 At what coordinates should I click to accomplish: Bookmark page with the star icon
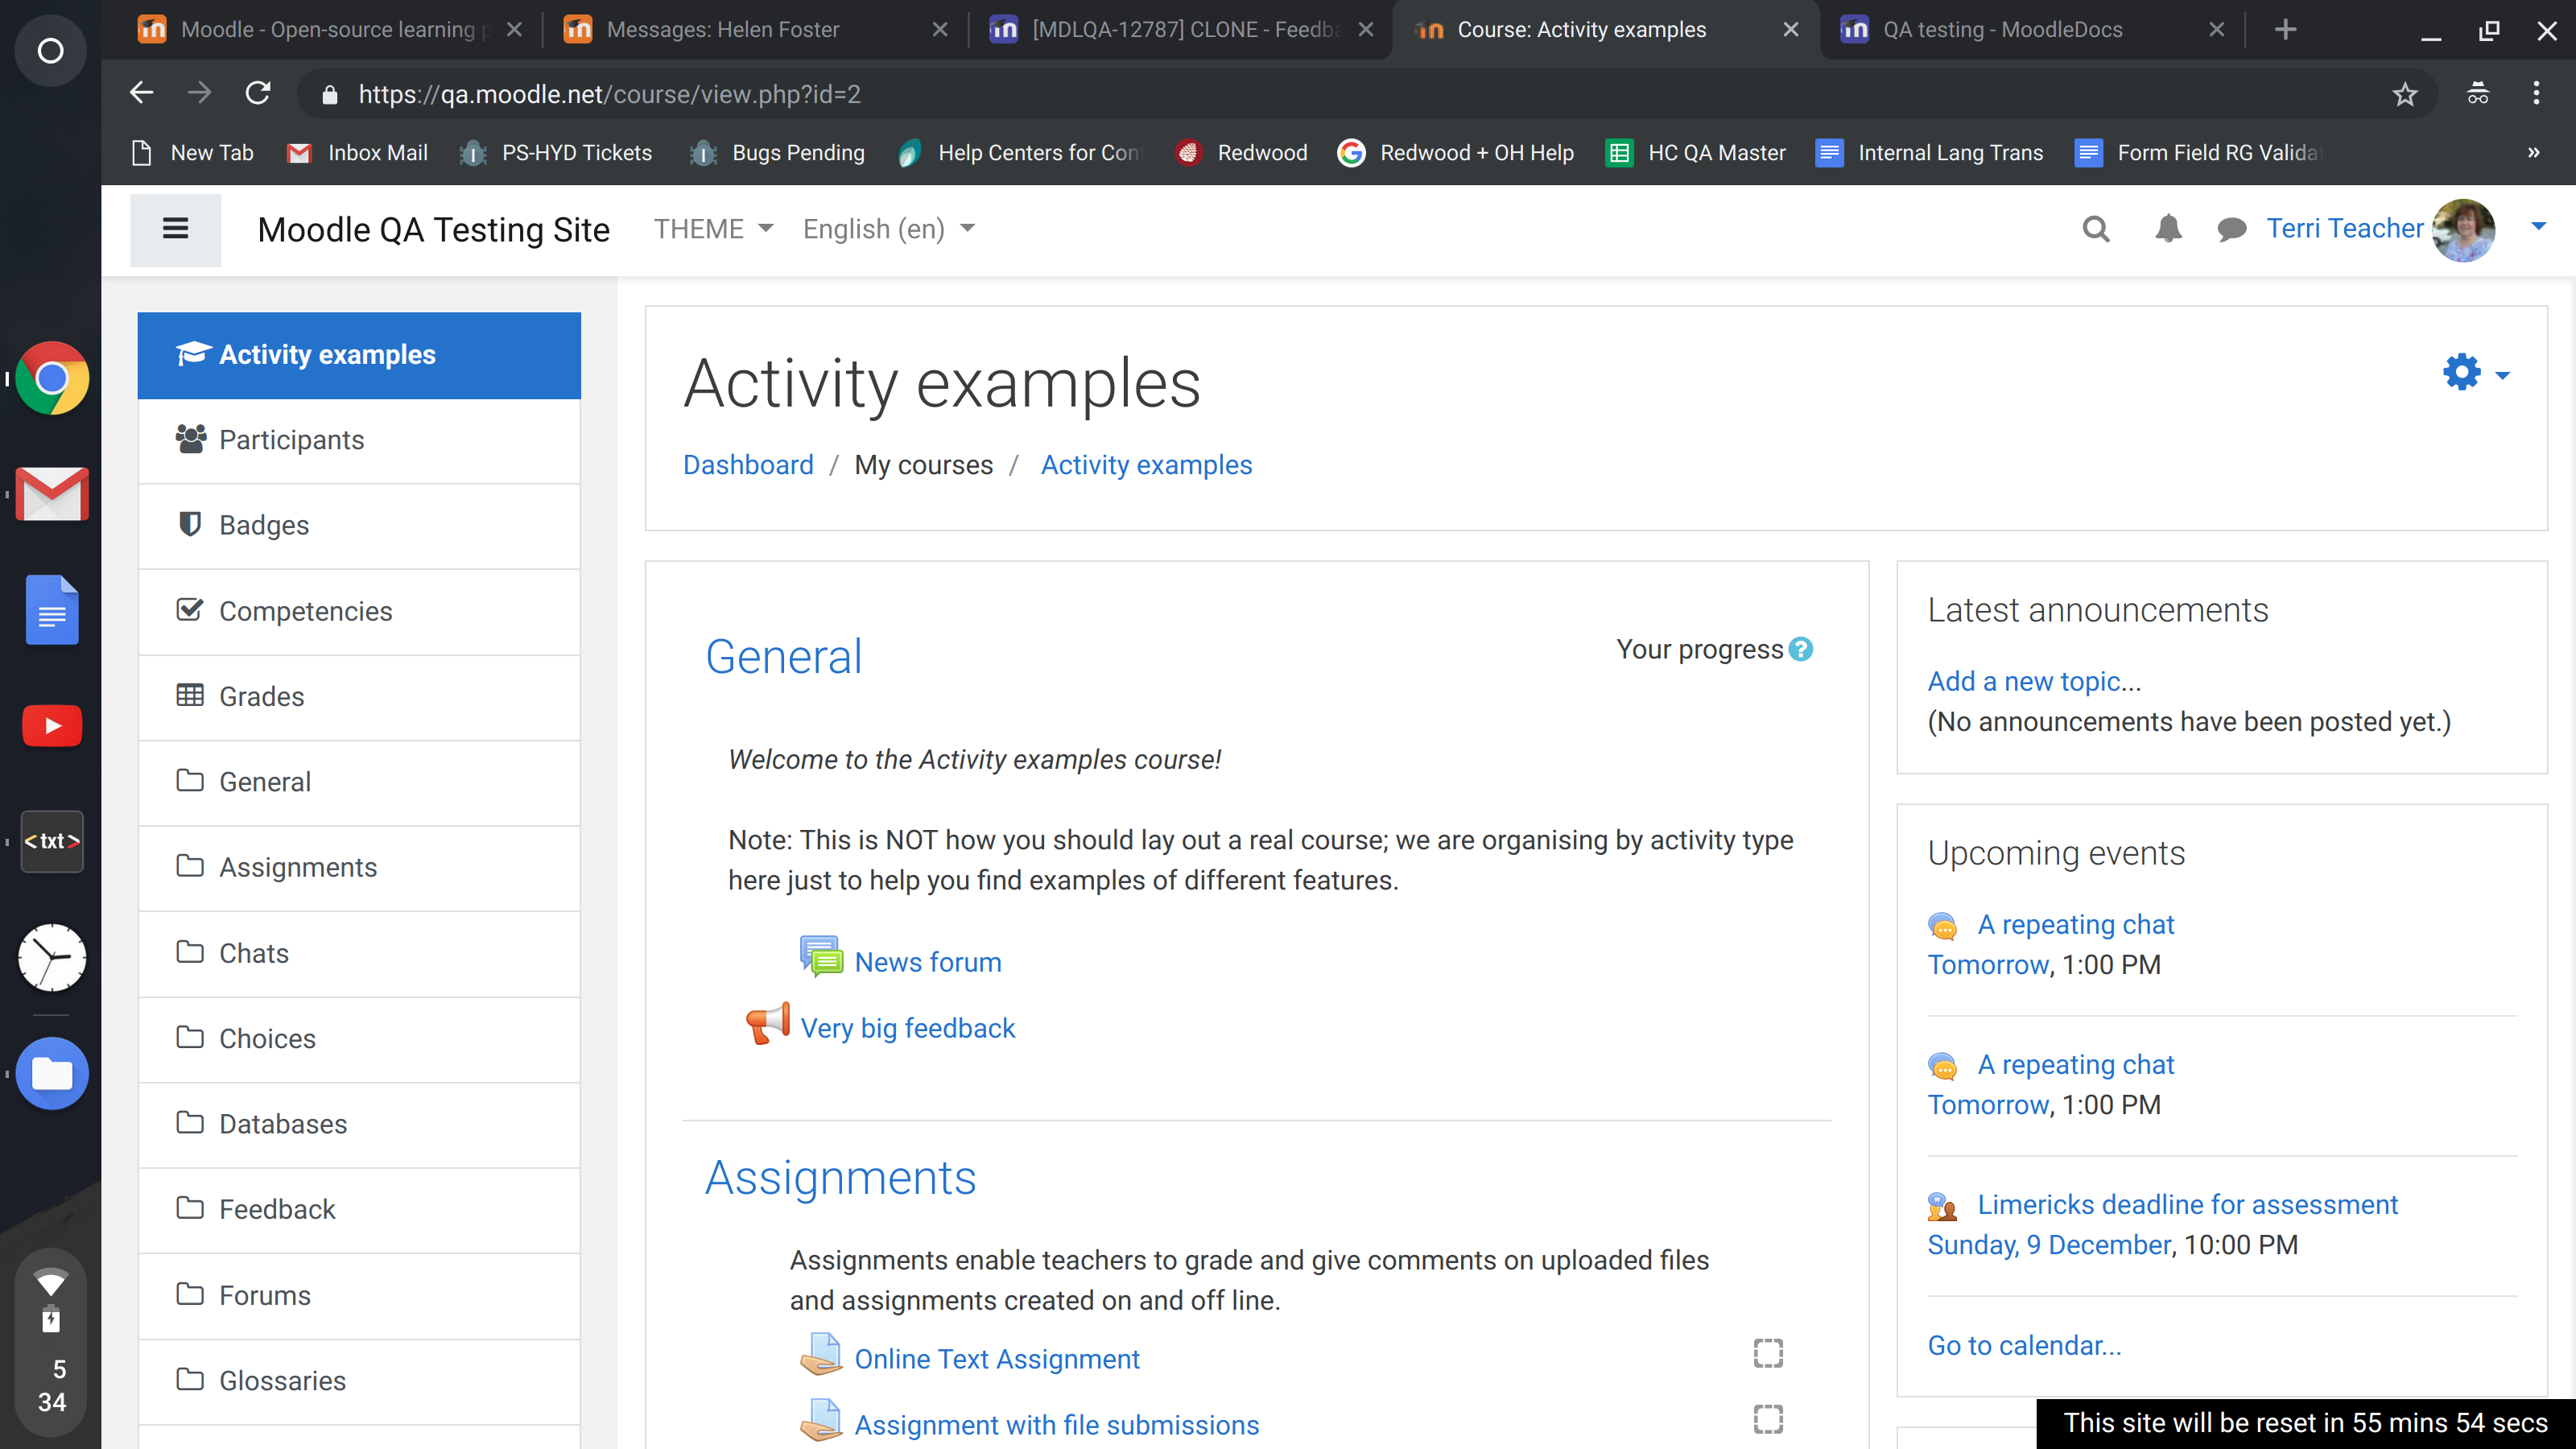(2404, 94)
